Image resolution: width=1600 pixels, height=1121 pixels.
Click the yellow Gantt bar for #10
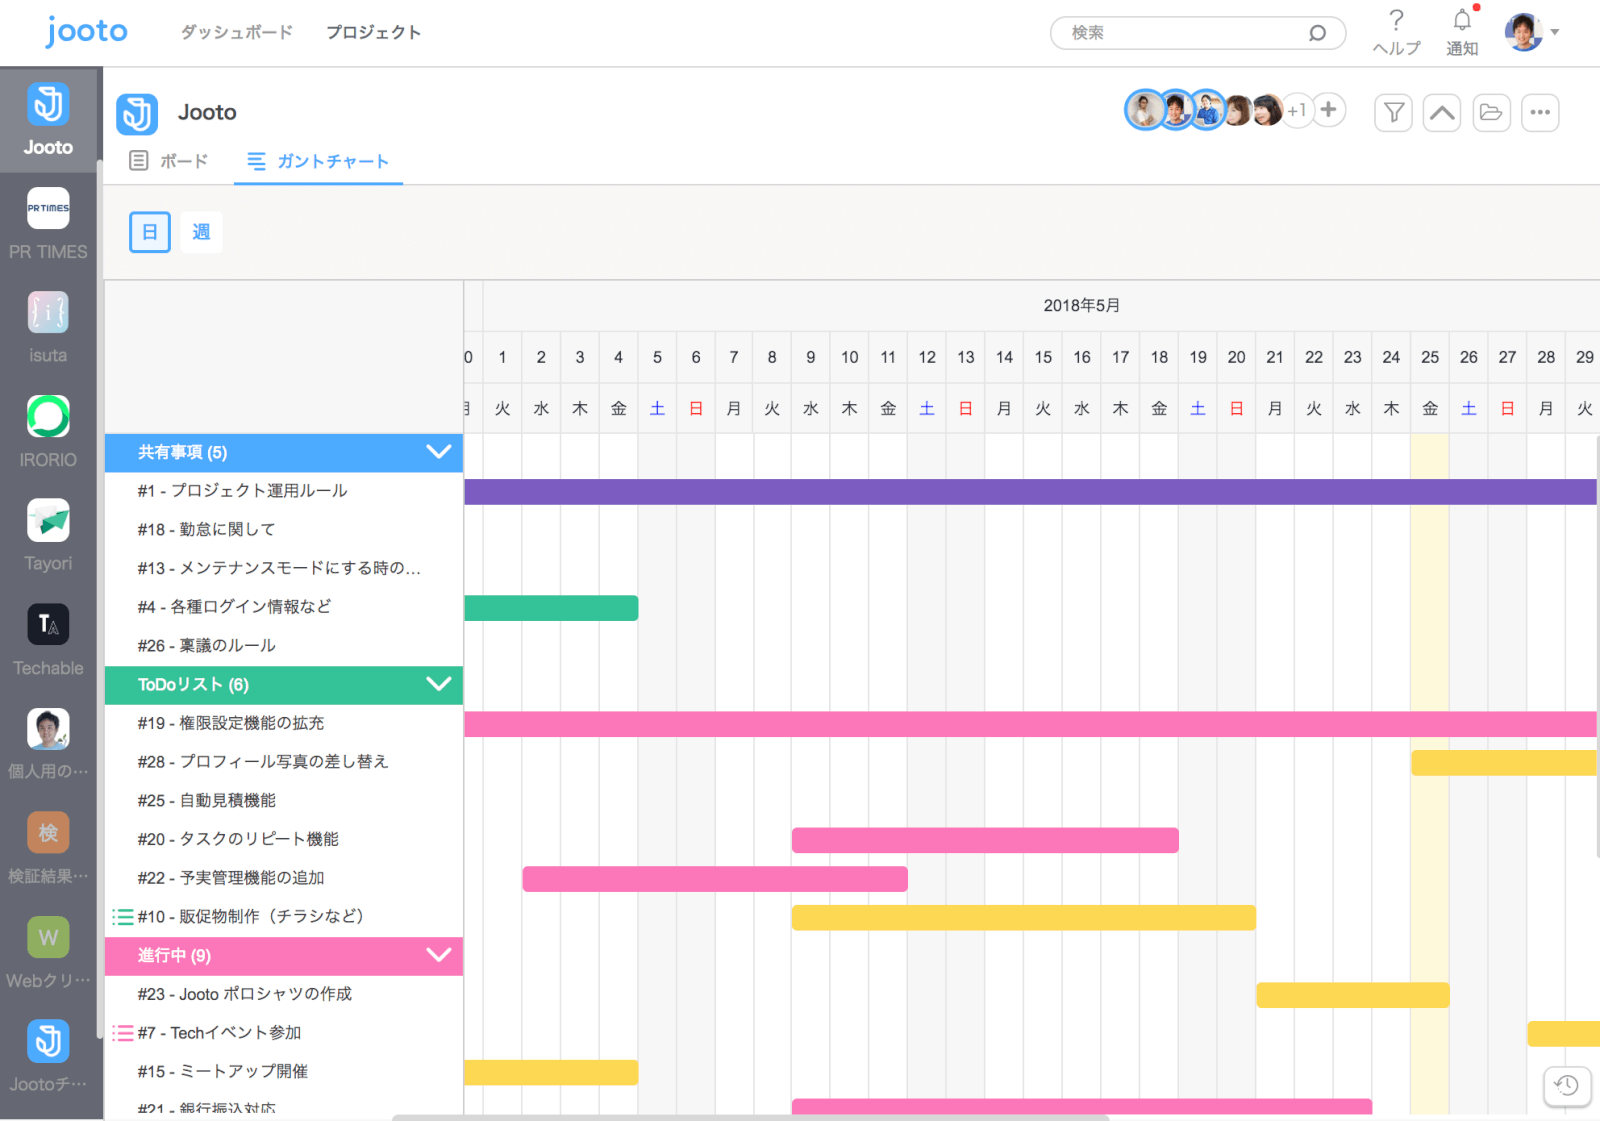(1024, 918)
